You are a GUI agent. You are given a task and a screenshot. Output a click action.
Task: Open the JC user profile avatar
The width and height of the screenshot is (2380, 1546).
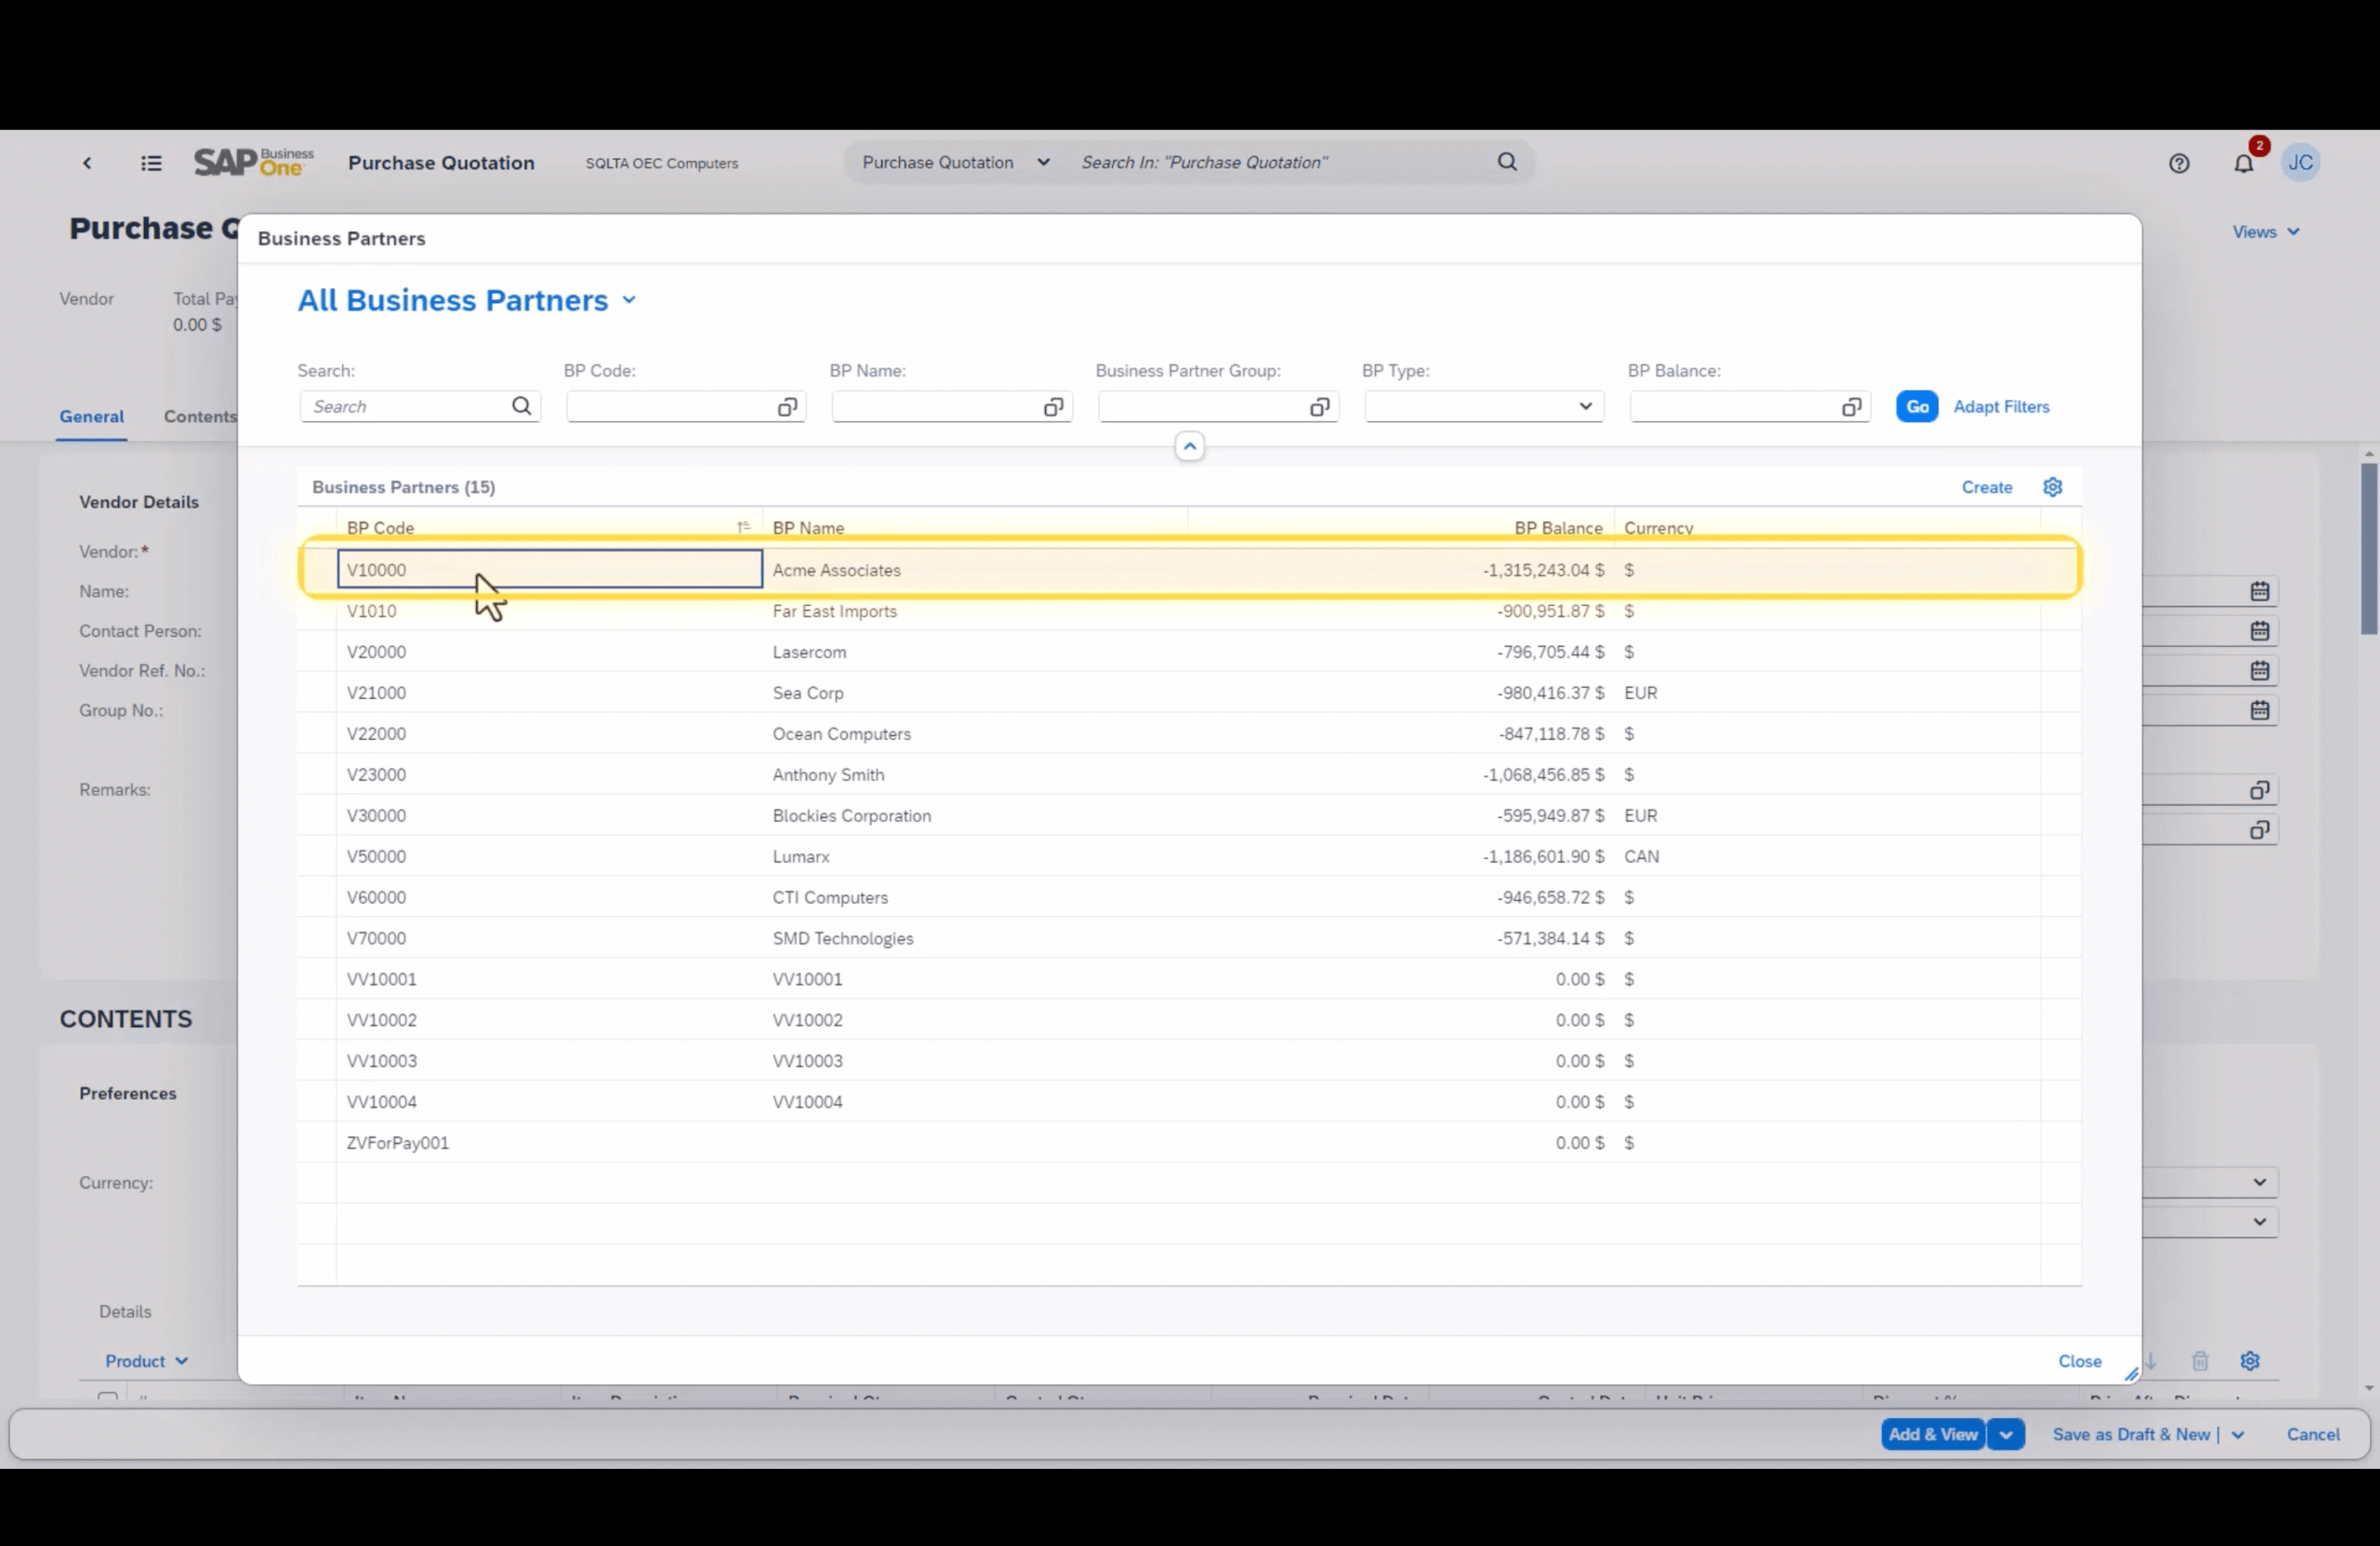tap(2300, 162)
